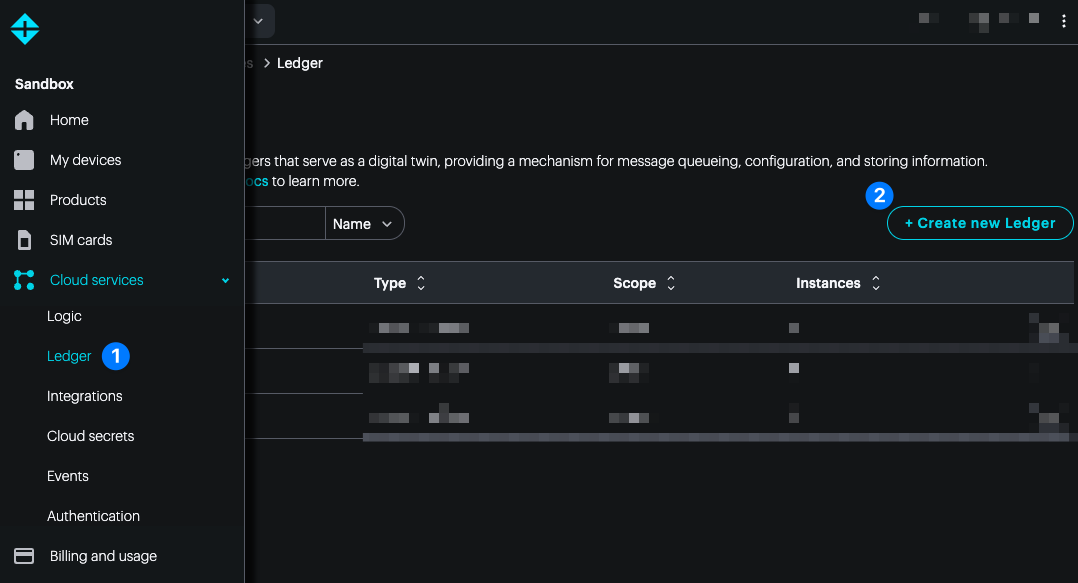Click the Ledger breadcrumb
1078x583 pixels.
point(300,63)
